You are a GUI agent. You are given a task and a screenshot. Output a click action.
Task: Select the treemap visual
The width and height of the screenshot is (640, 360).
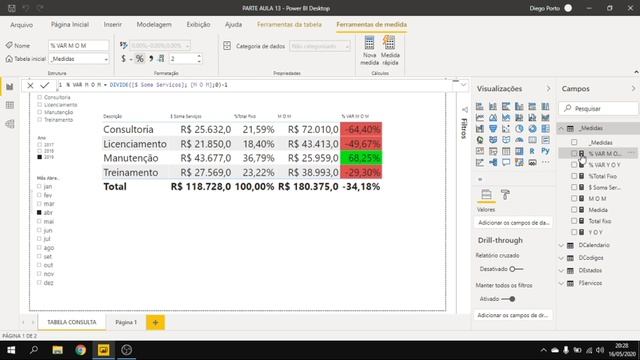coord(545,129)
